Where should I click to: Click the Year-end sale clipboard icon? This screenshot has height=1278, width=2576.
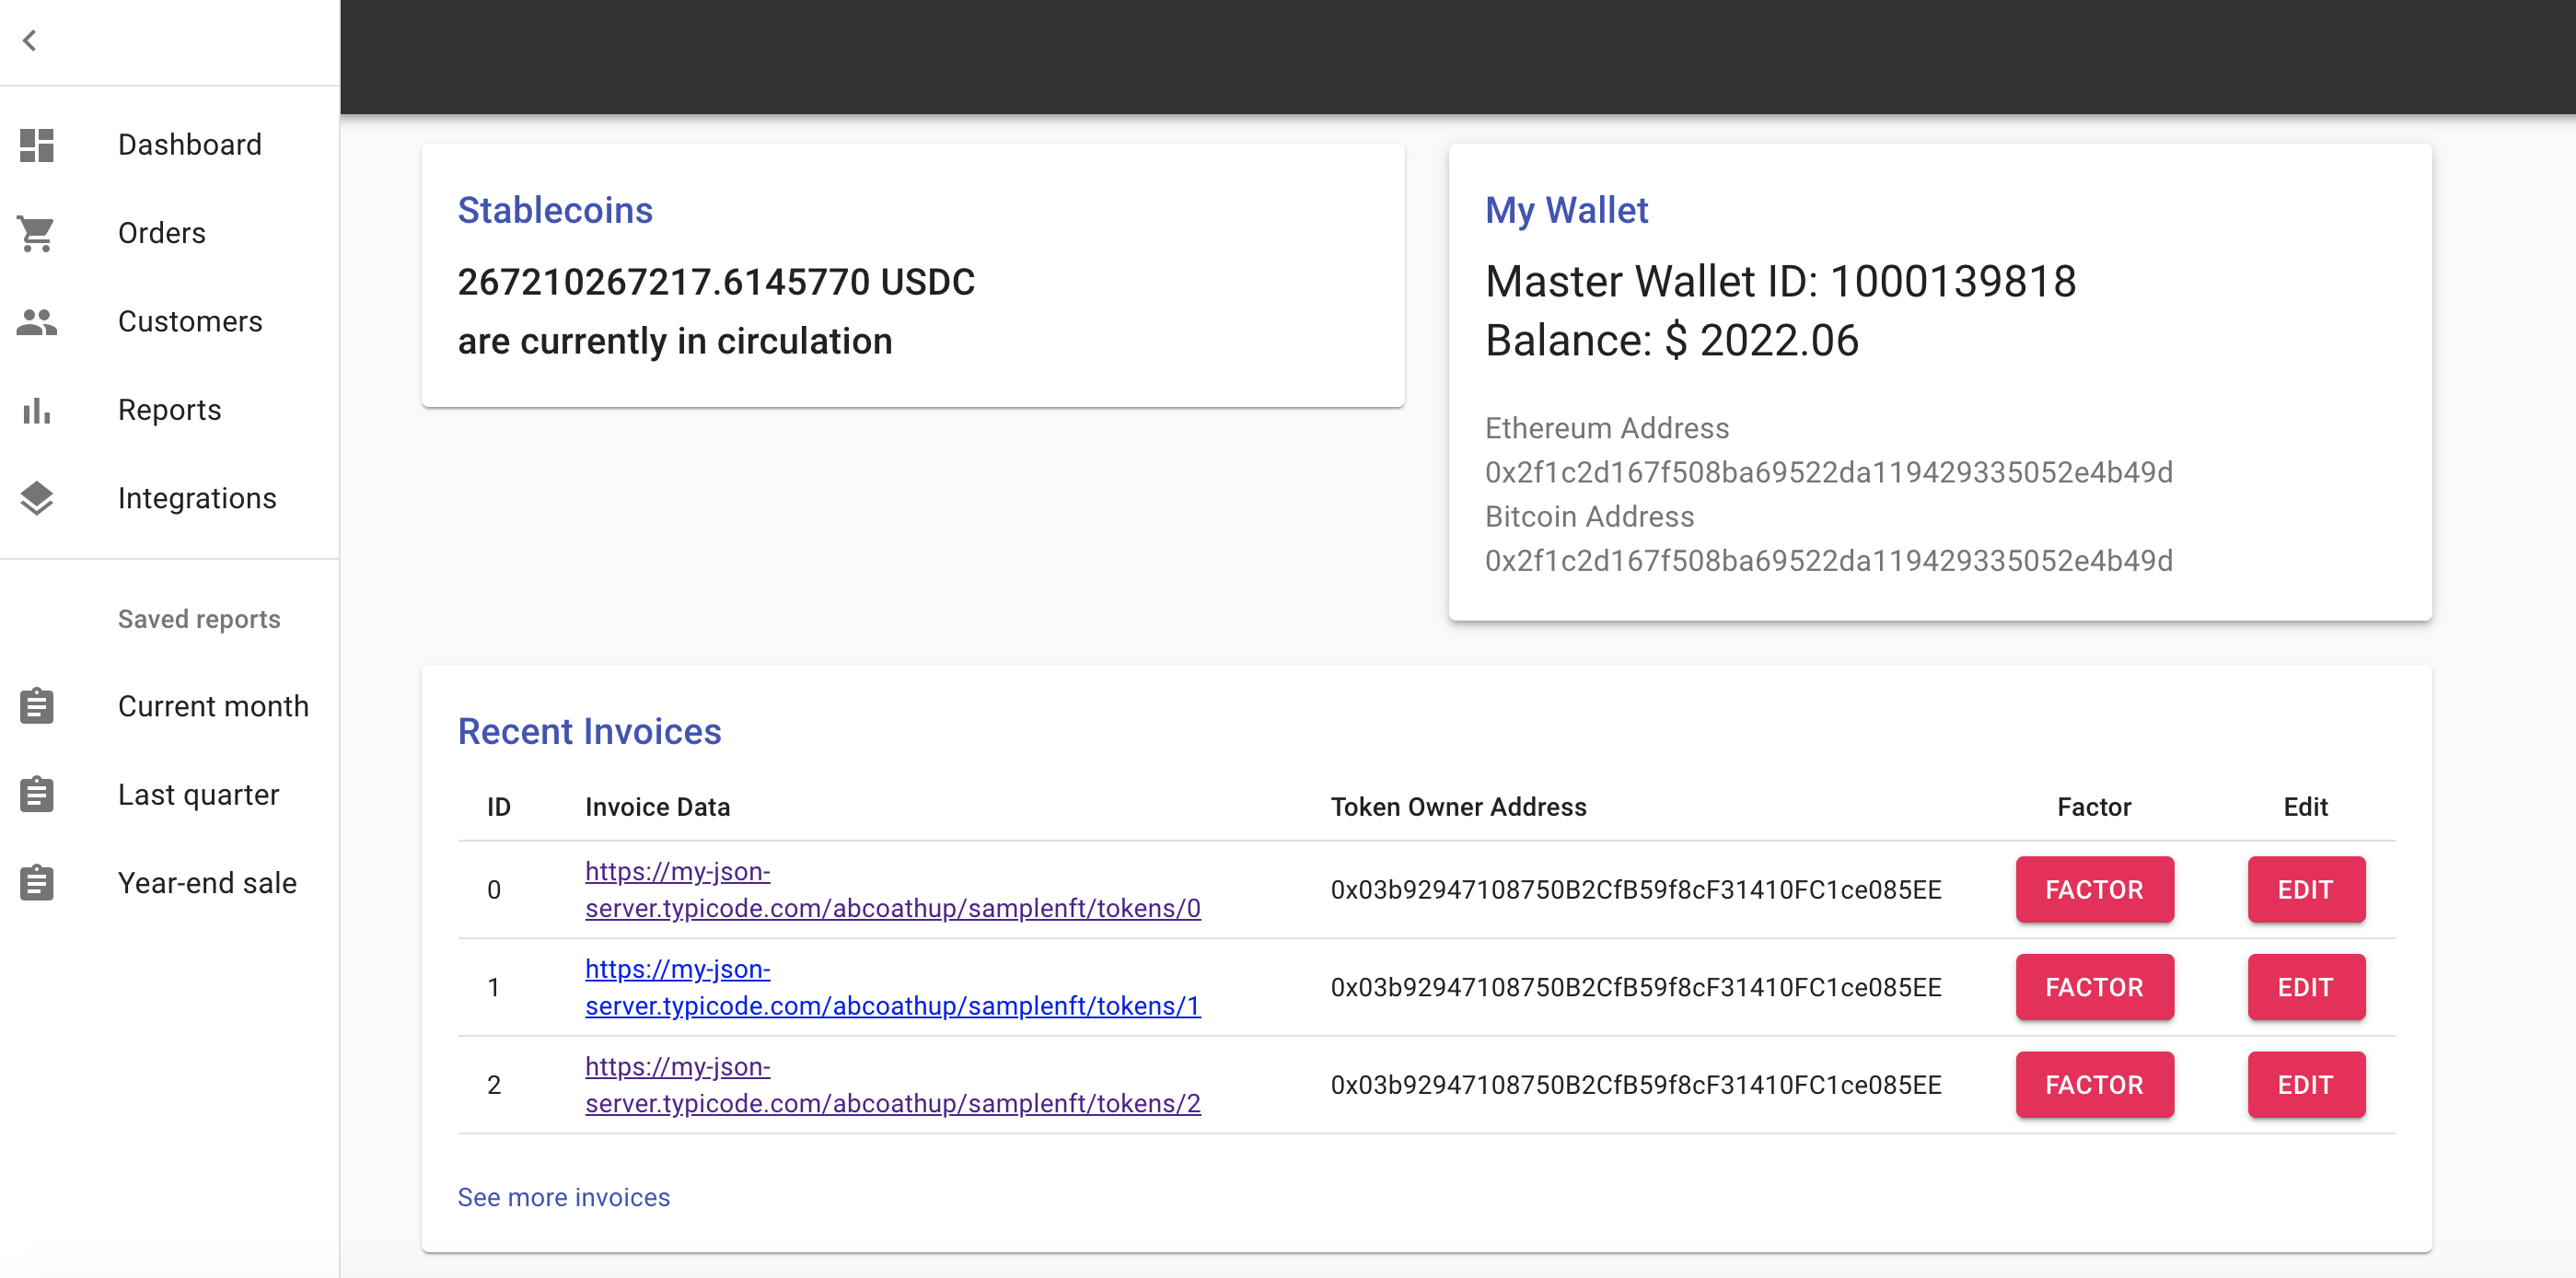[37, 883]
